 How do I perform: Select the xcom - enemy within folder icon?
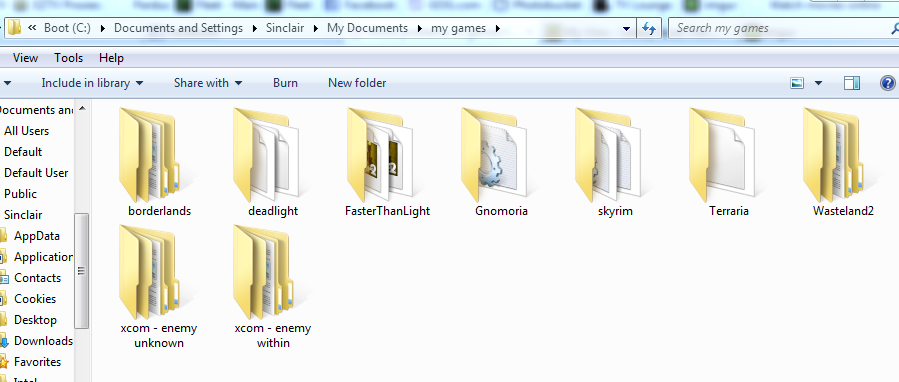[x=265, y=272]
